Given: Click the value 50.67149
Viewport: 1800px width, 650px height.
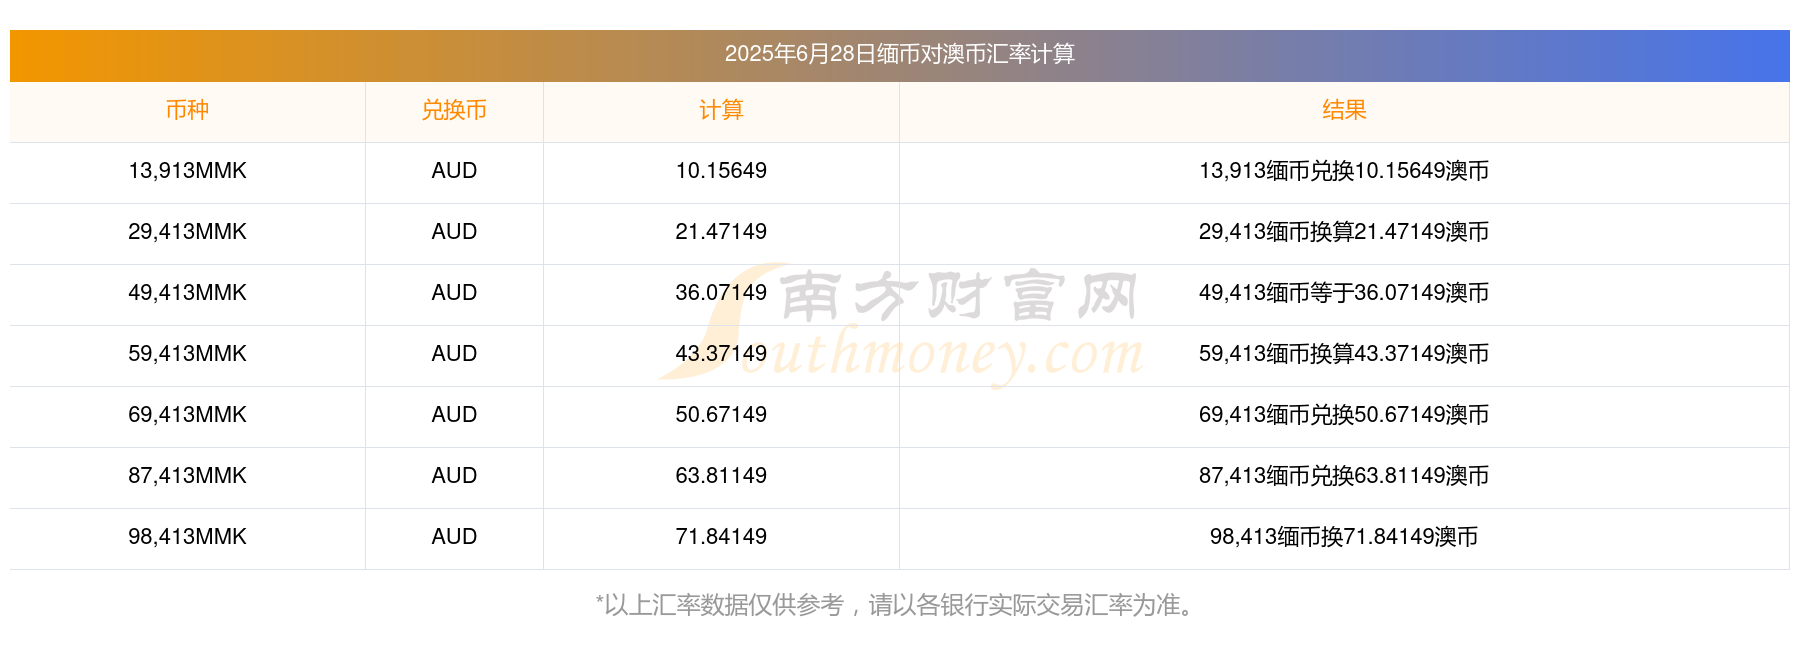Looking at the screenshot, I should (x=721, y=415).
